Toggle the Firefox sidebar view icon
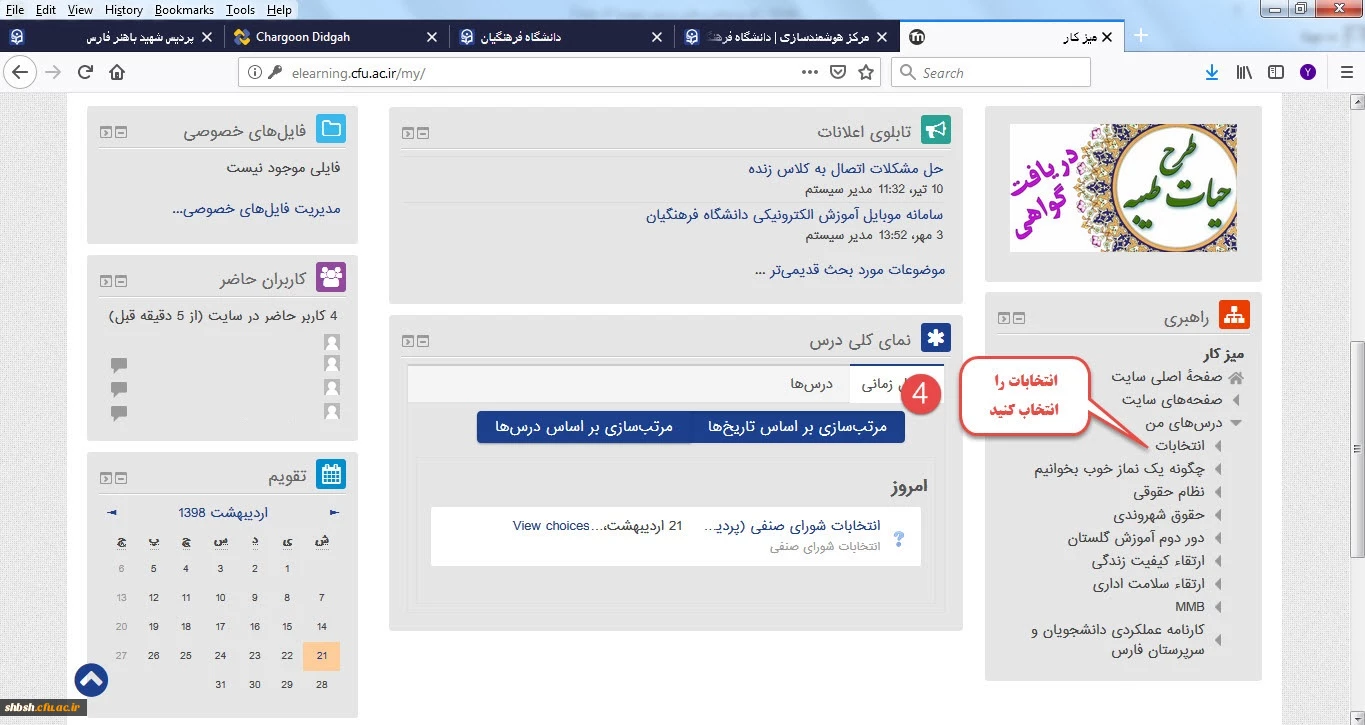This screenshot has height=725, width=1365. 1276,72
